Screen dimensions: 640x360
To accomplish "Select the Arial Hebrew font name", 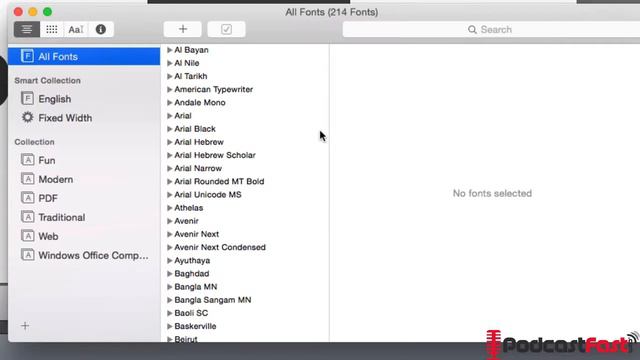I will [x=199, y=142].
